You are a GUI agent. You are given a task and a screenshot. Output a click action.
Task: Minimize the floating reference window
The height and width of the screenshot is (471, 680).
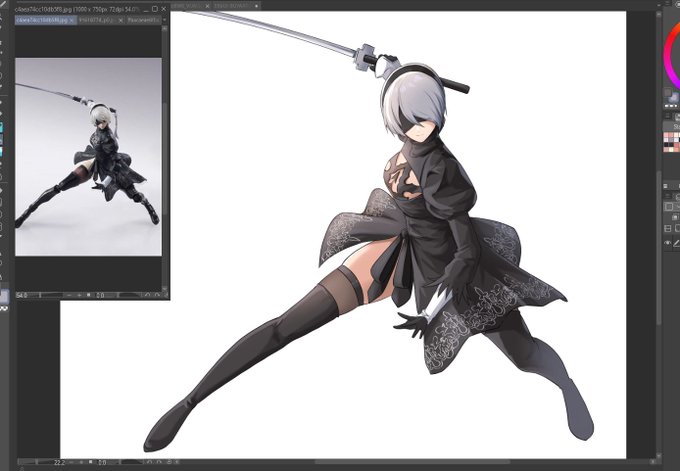[x=146, y=9]
